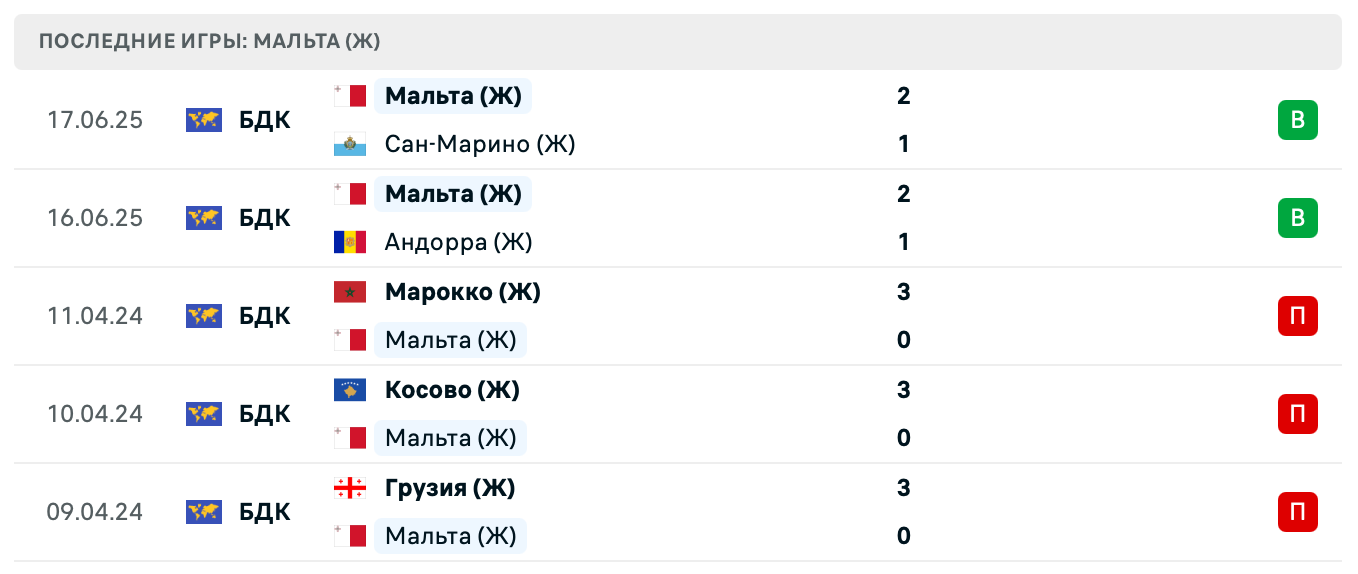The width and height of the screenshot is (1358, 574).
Task: Click red loss badge for Morocco match
Action: click(1297, 316)
